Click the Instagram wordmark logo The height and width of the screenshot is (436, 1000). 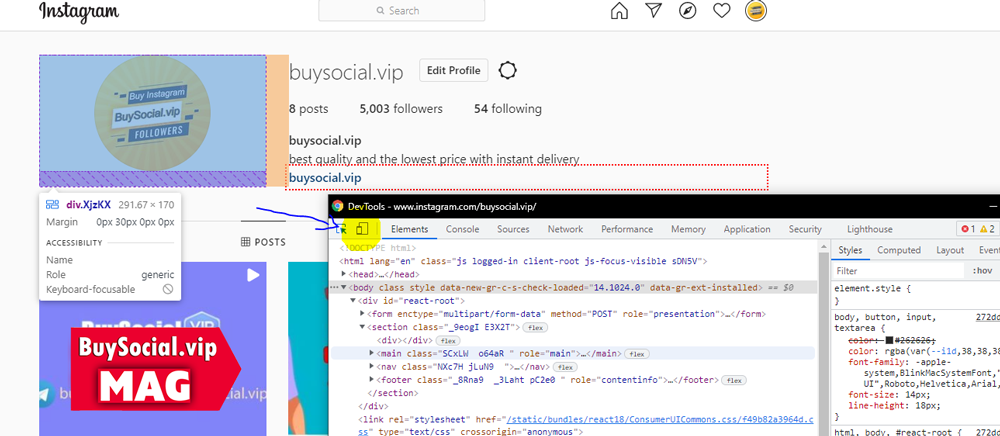coord(79,11)
